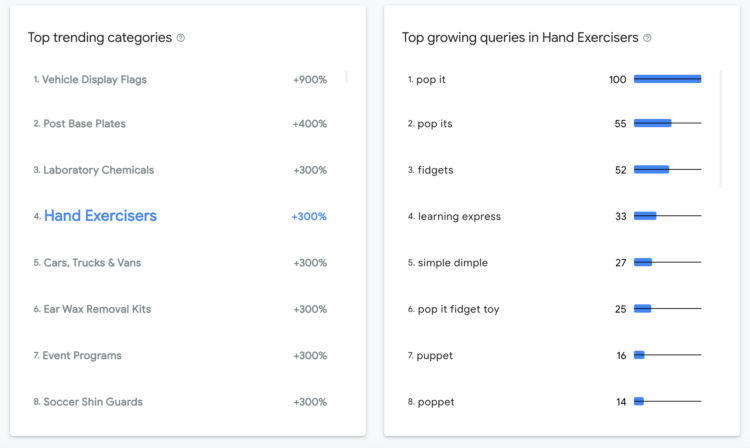Screen dimensions: 750x448
Task: Click the blue bar for 'puppet' query
Action: coord(639,355)
